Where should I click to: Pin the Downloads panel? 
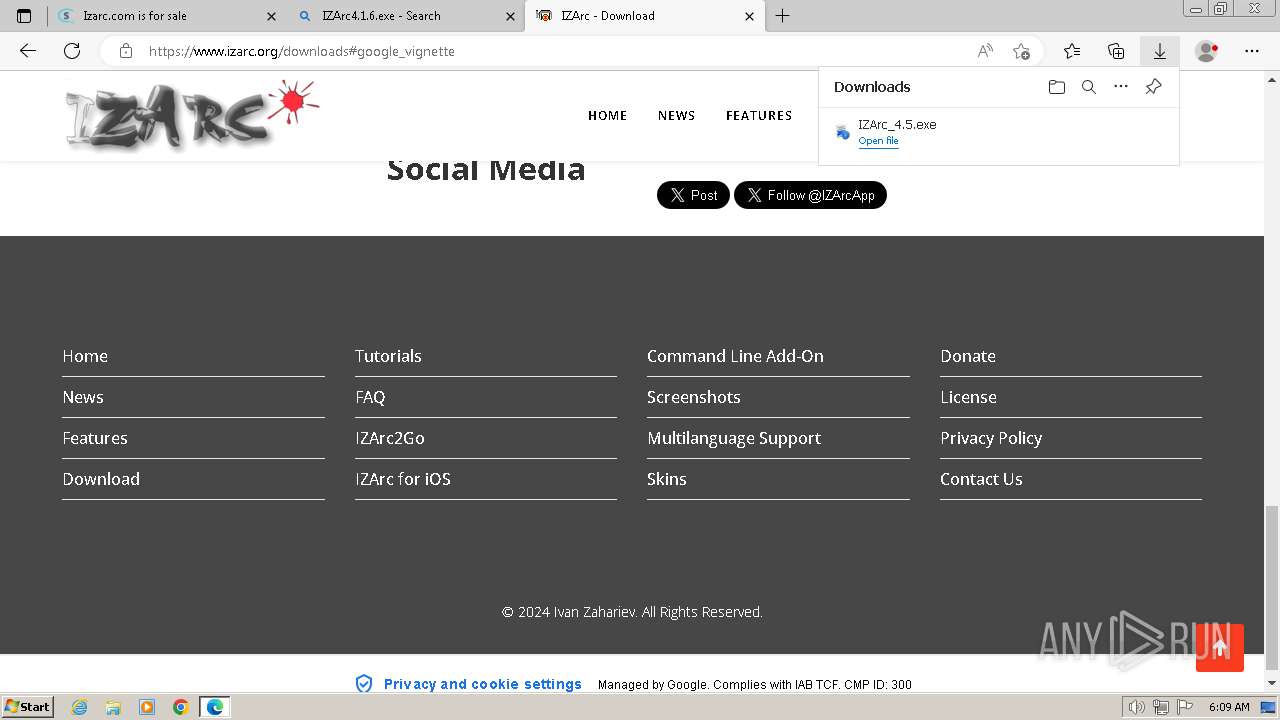coord(1153,87)
